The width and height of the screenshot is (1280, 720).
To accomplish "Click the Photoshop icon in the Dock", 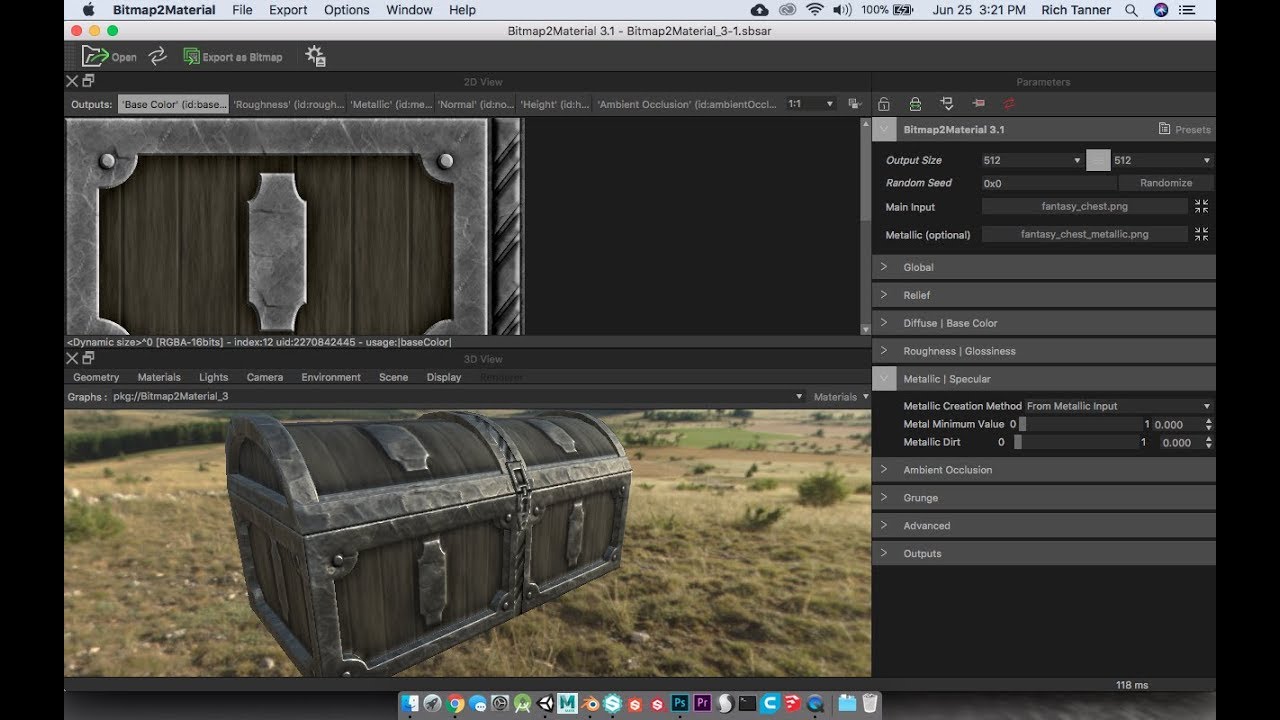I will (679, 703).
